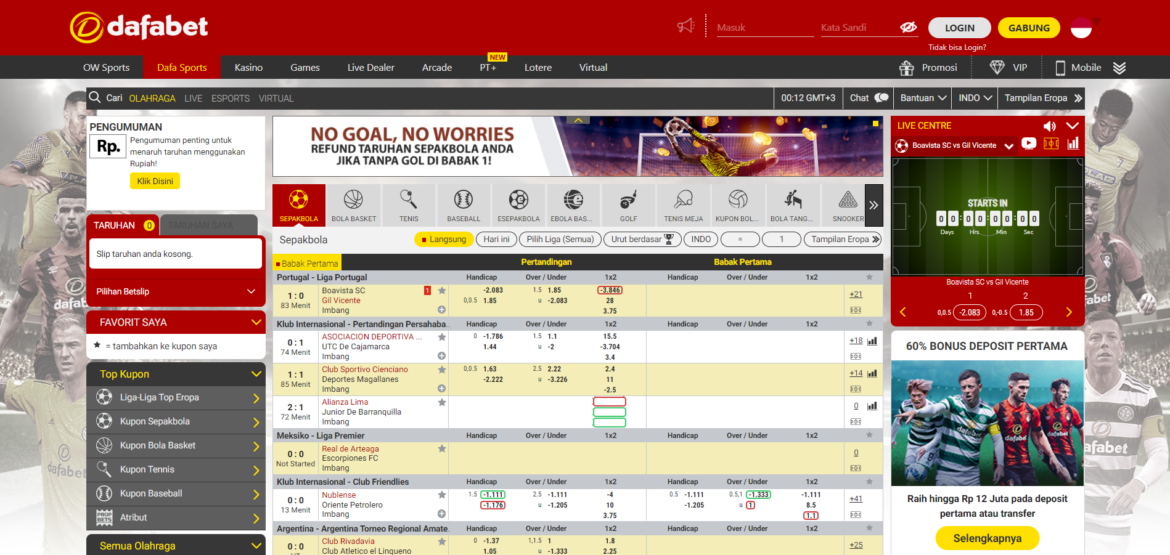
Task: Open Live Dealer menu
Action: (x=371, y=68)
